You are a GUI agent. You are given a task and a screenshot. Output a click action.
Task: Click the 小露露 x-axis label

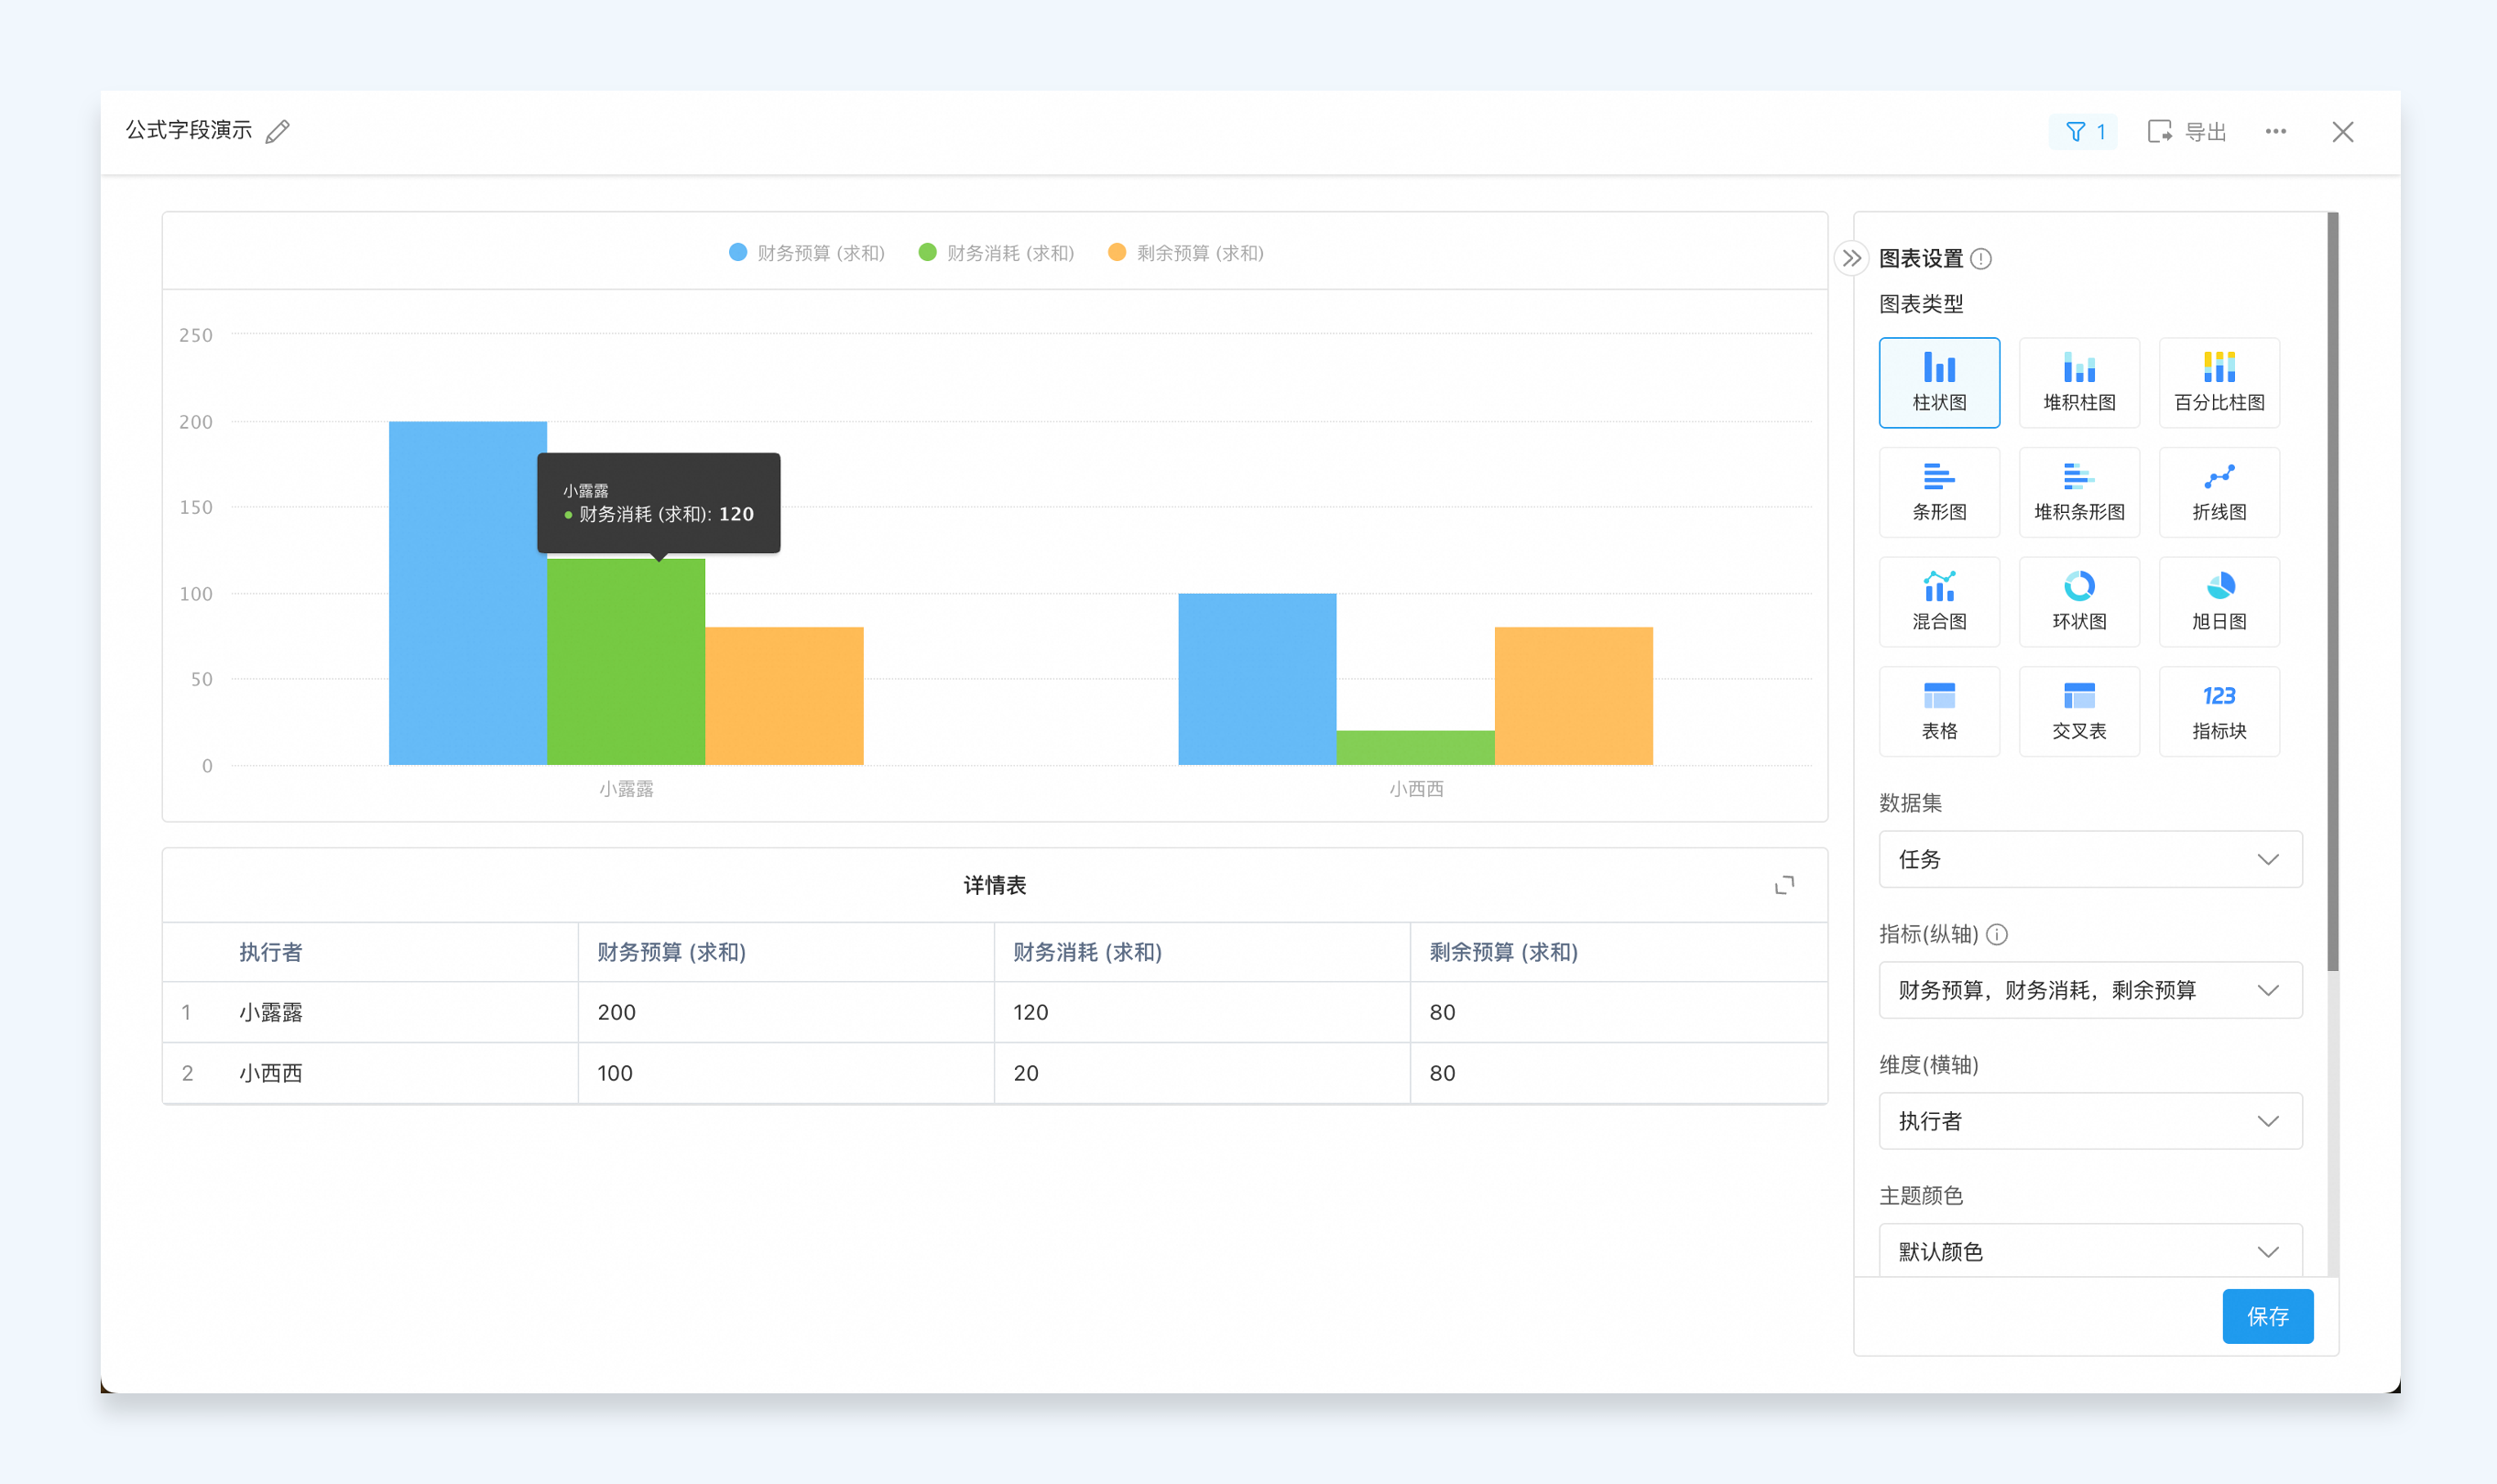tap(627, 789)
